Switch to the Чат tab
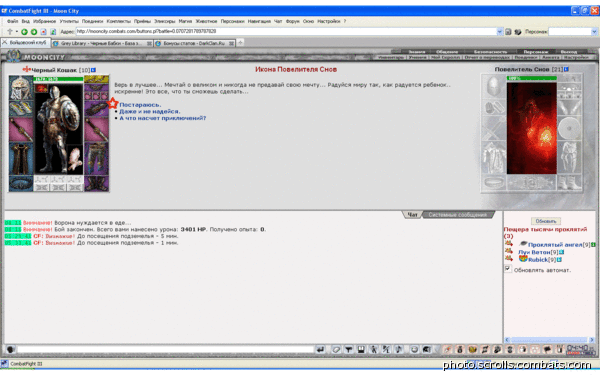Viewport: 600px width, 375px height. pyautogui.click(x=412, y=215)
